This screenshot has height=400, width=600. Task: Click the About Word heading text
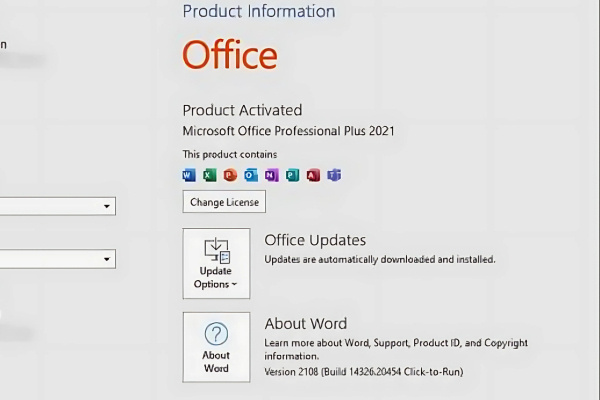306,324
